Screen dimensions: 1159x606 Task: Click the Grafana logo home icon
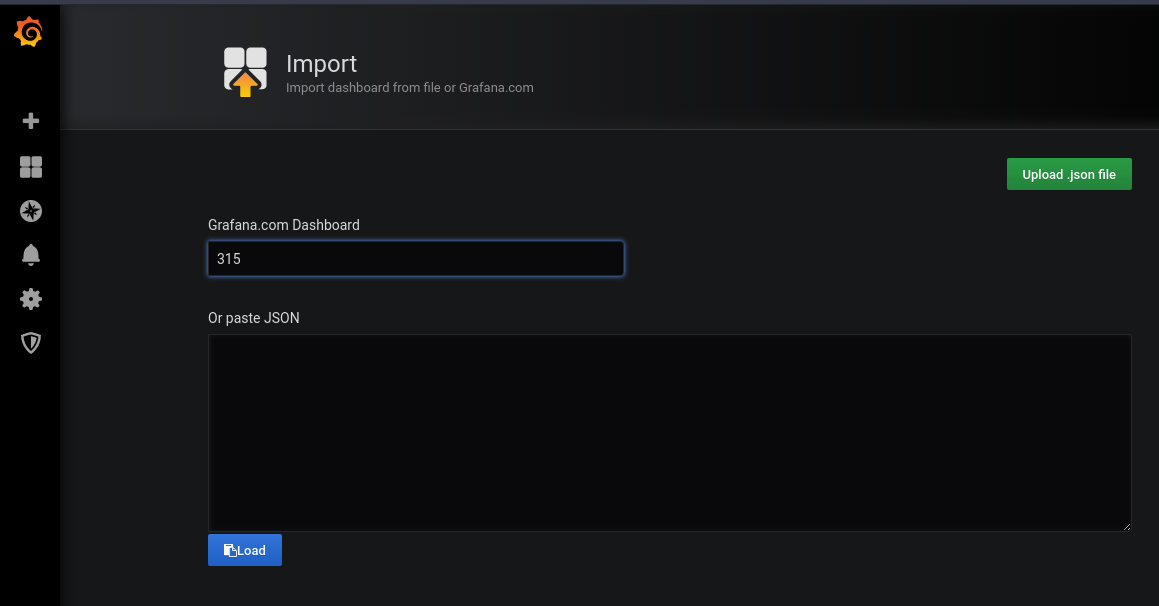(29, 34)
